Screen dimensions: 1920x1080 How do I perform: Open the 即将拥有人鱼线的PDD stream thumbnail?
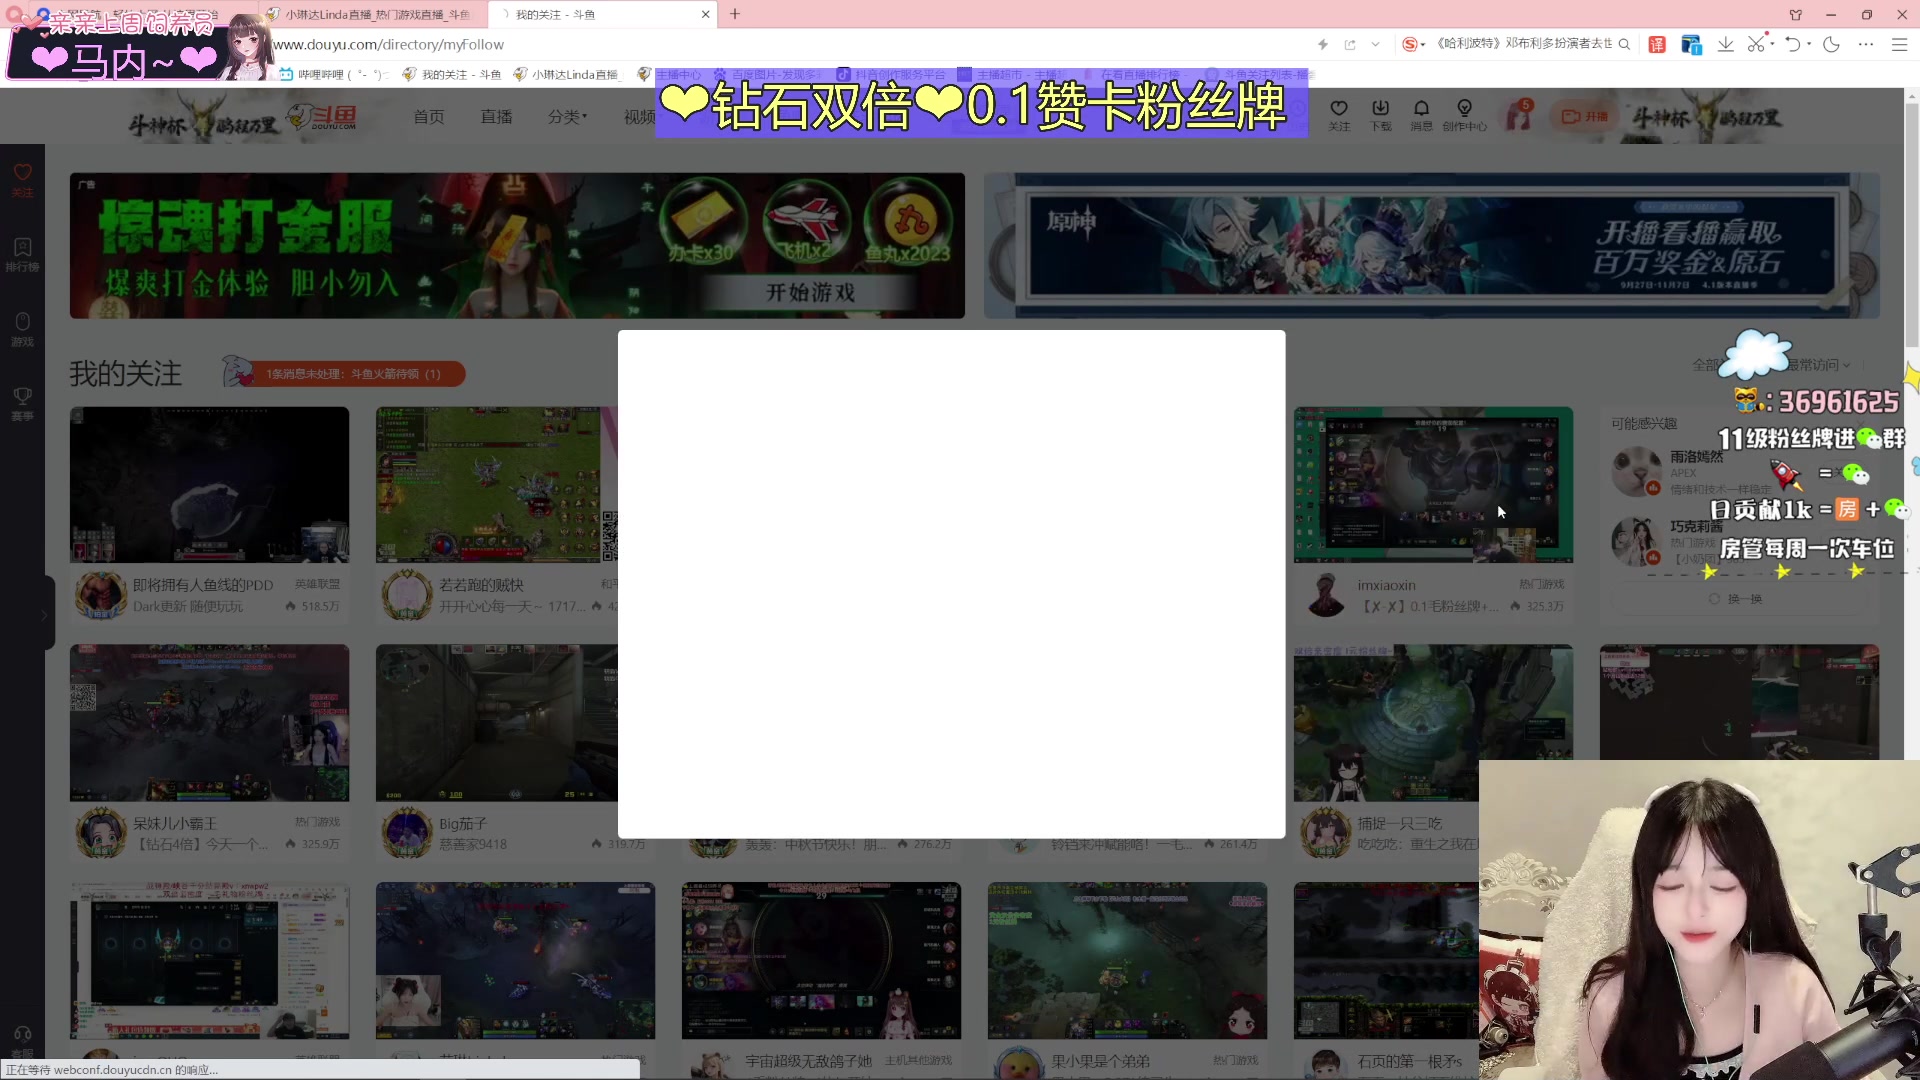click(209, 484)
